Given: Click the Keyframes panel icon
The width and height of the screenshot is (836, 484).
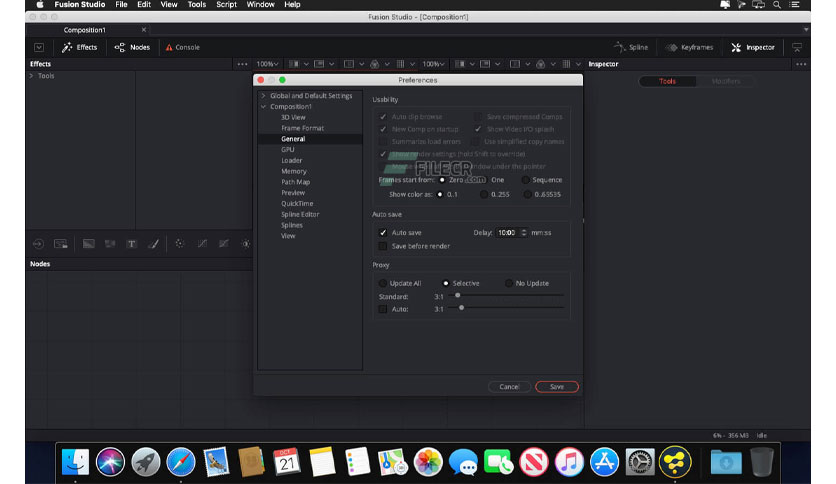Looking at the screenshot, I should click(x=672, y=47).
